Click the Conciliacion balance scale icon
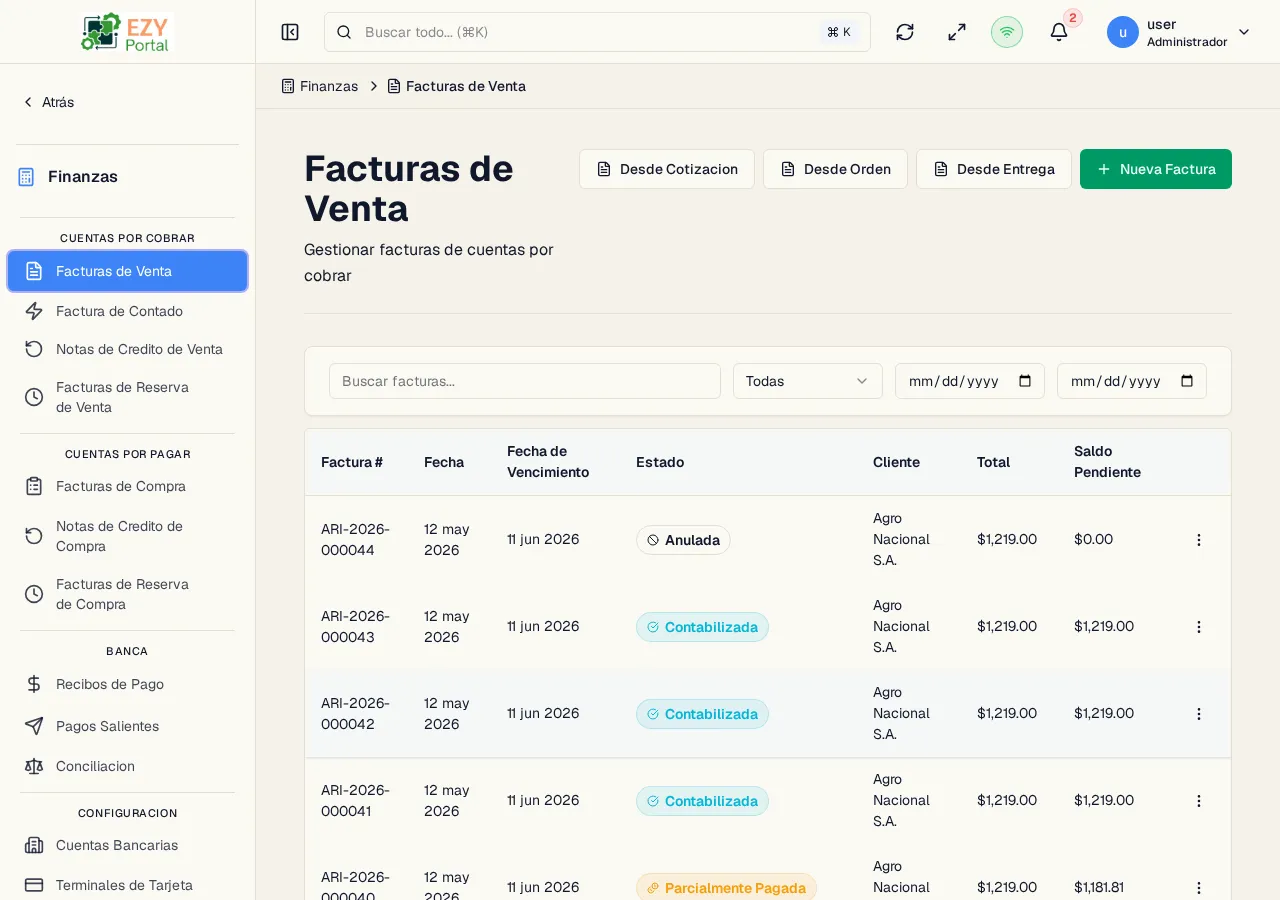Screen dimensions: 1280x900 click(x=34, y=766)
